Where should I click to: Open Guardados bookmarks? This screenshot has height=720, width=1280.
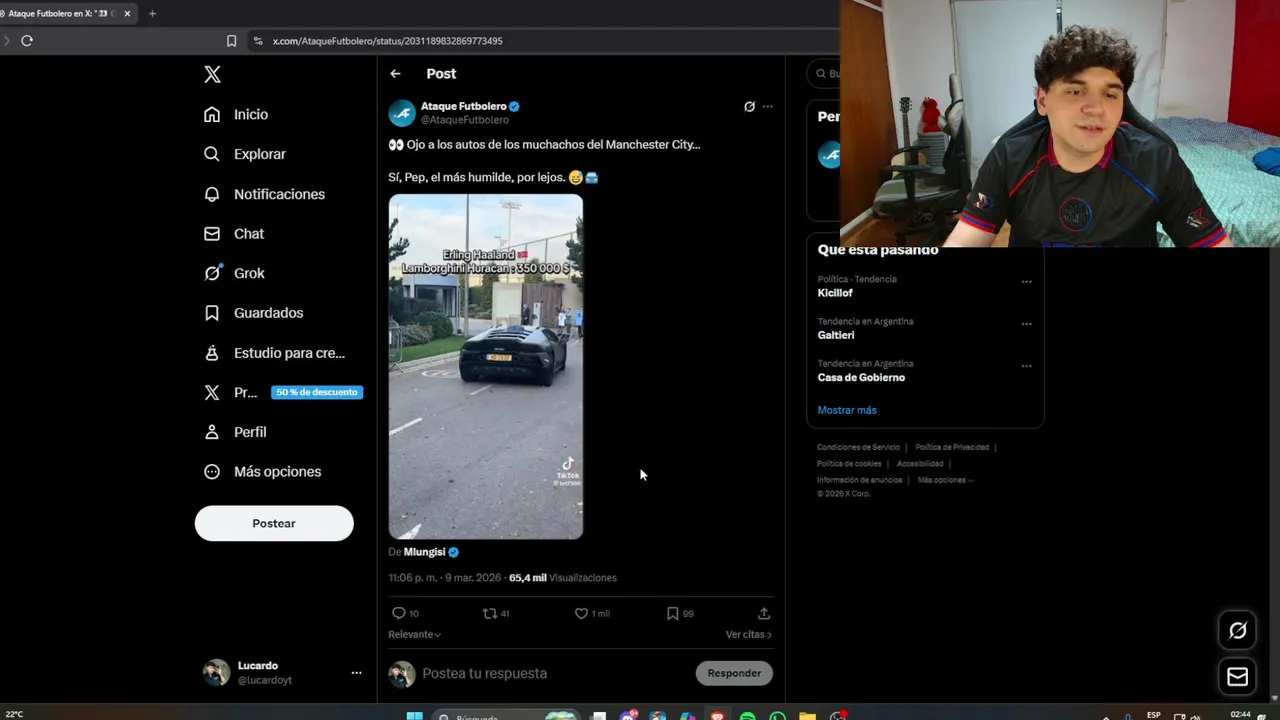point(253,313)
